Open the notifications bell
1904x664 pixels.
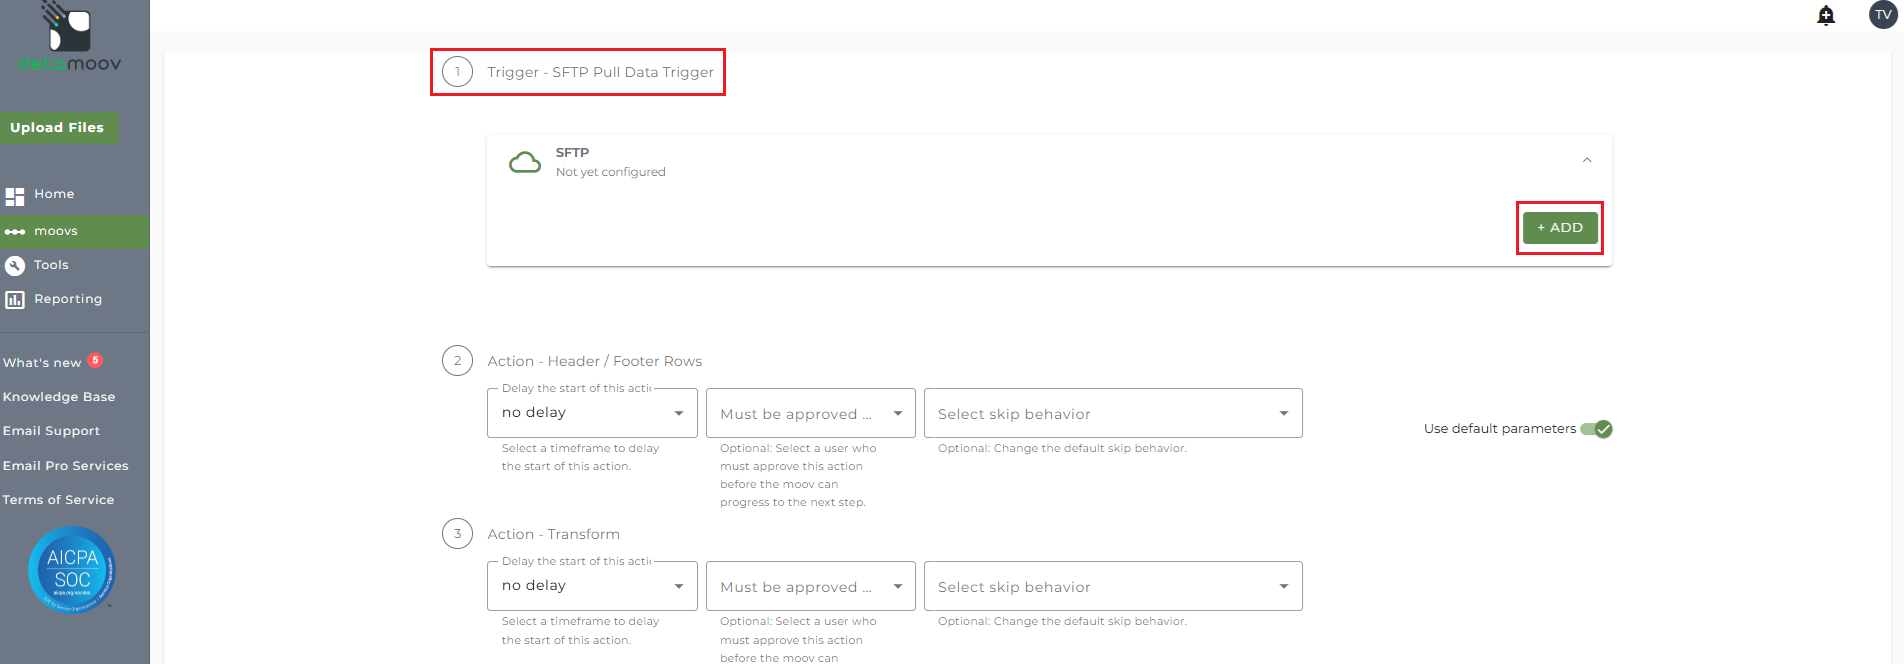coord(1826,15)
